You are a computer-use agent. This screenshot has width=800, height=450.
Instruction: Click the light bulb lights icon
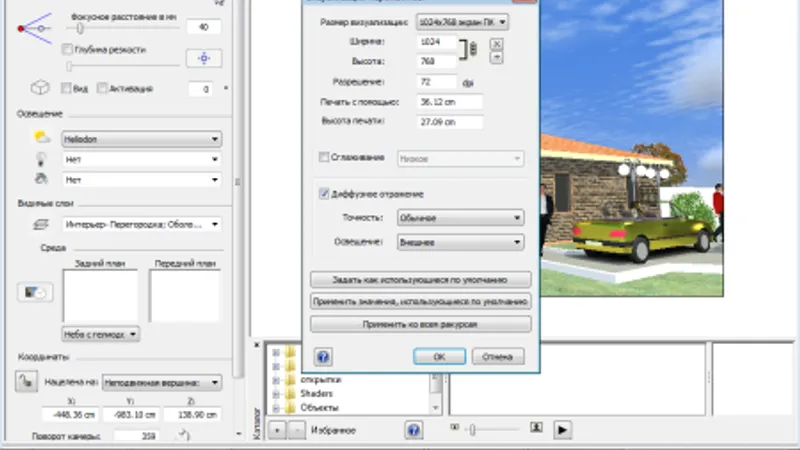coord(41,159)
